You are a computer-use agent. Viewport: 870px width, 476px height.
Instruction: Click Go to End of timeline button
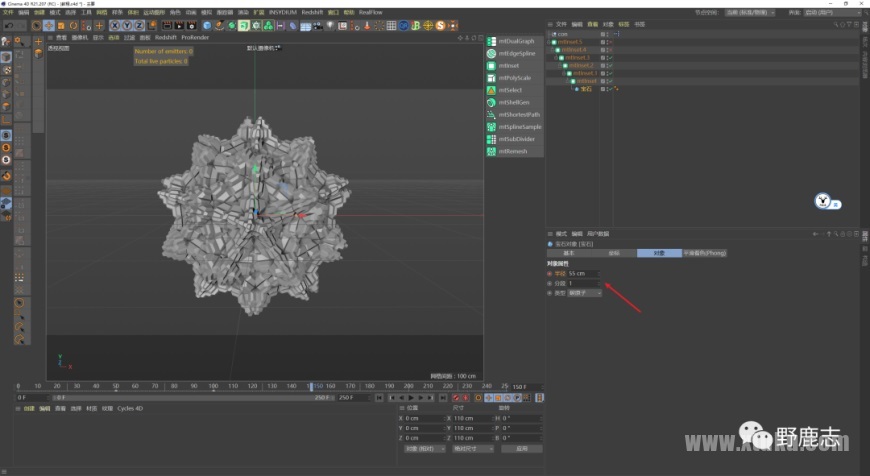[x=443, y=398]
